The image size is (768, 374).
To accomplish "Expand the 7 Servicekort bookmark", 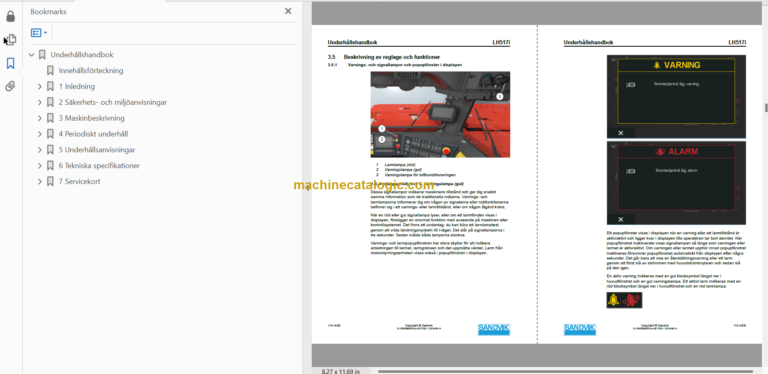I will tap(40, 181).
